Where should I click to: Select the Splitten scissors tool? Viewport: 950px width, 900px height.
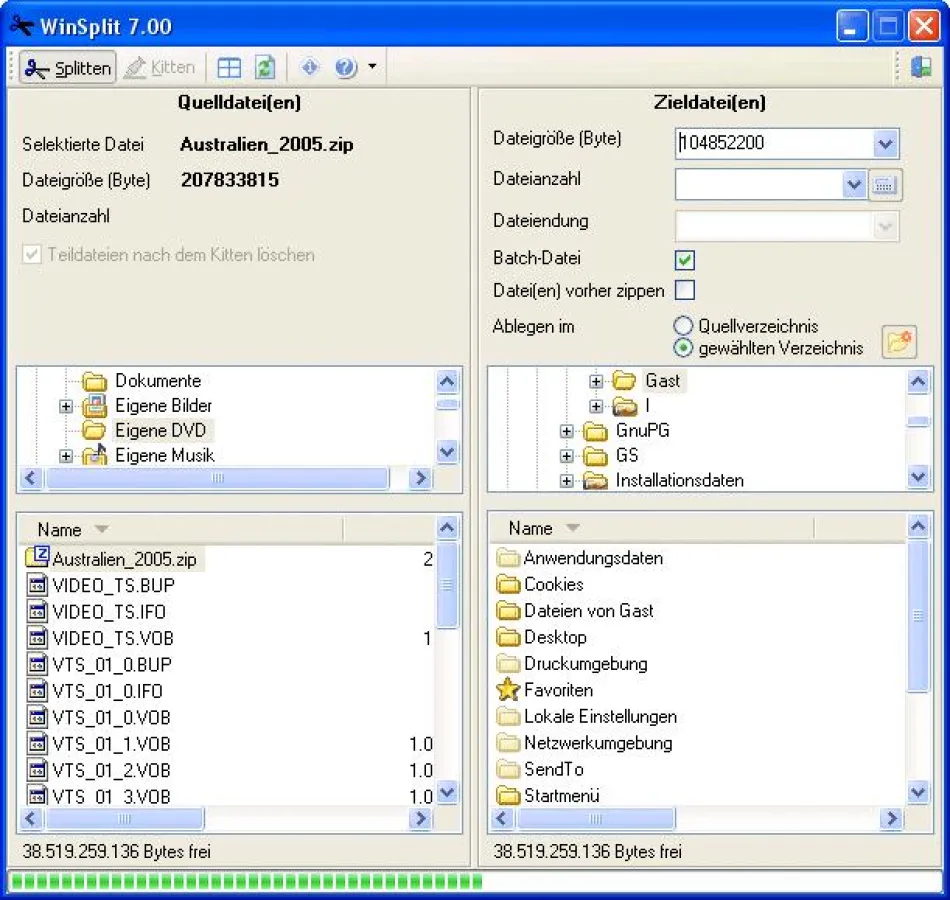(x=66, y=67)
